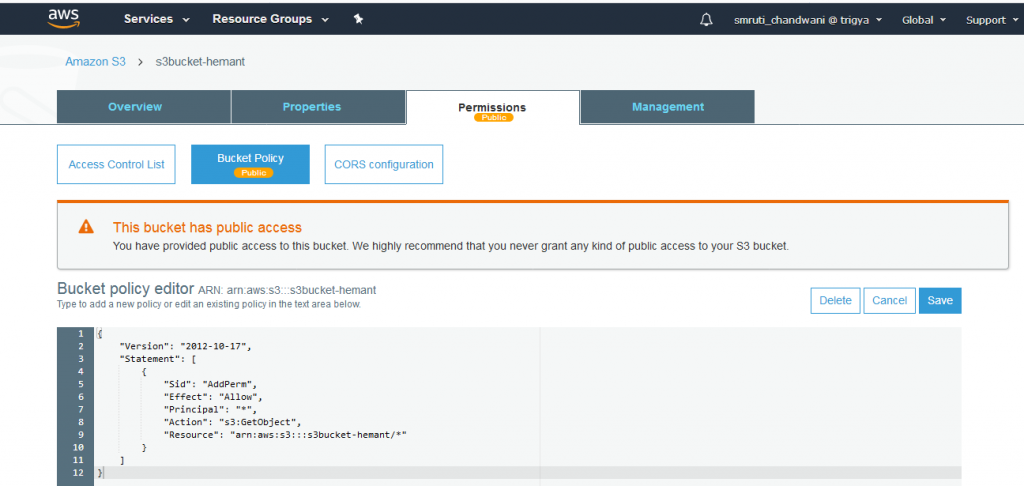Click the pin shortcut icon in navbar

[x=358, y=19]
